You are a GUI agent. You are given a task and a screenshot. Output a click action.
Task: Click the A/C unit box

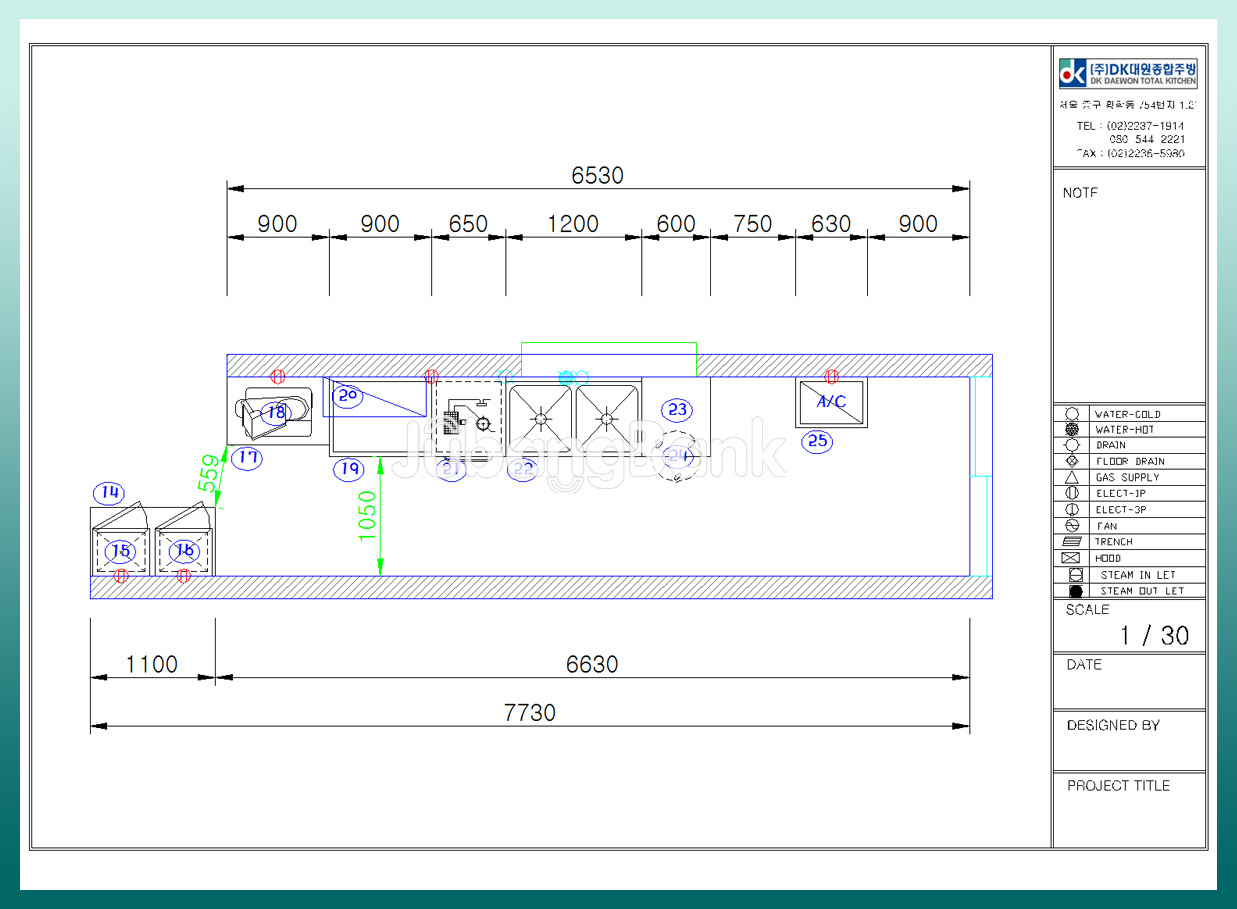[831, 403]
